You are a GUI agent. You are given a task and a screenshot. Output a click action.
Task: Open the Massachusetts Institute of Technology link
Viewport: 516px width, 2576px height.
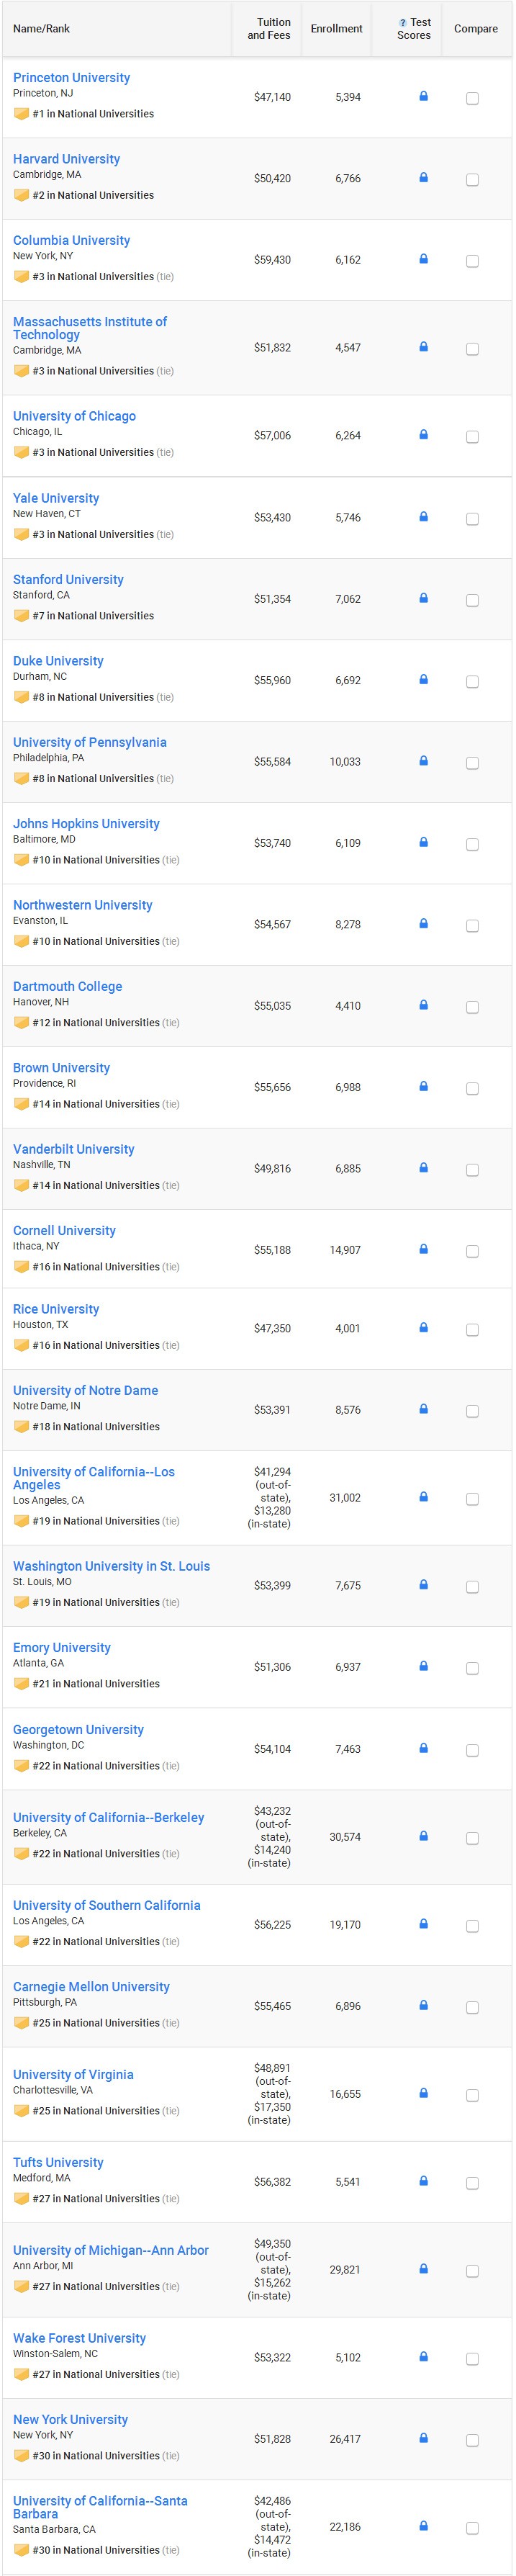pos(90,328)
